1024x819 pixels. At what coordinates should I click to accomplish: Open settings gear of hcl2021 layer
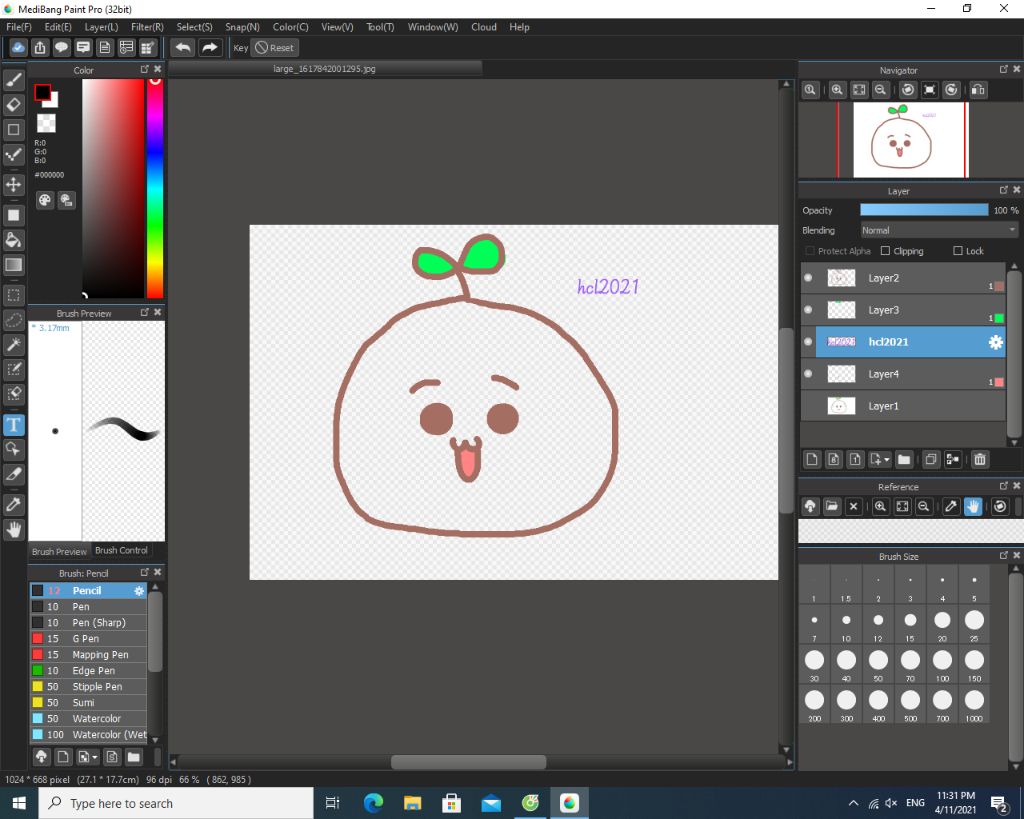(x=995, y=342)
